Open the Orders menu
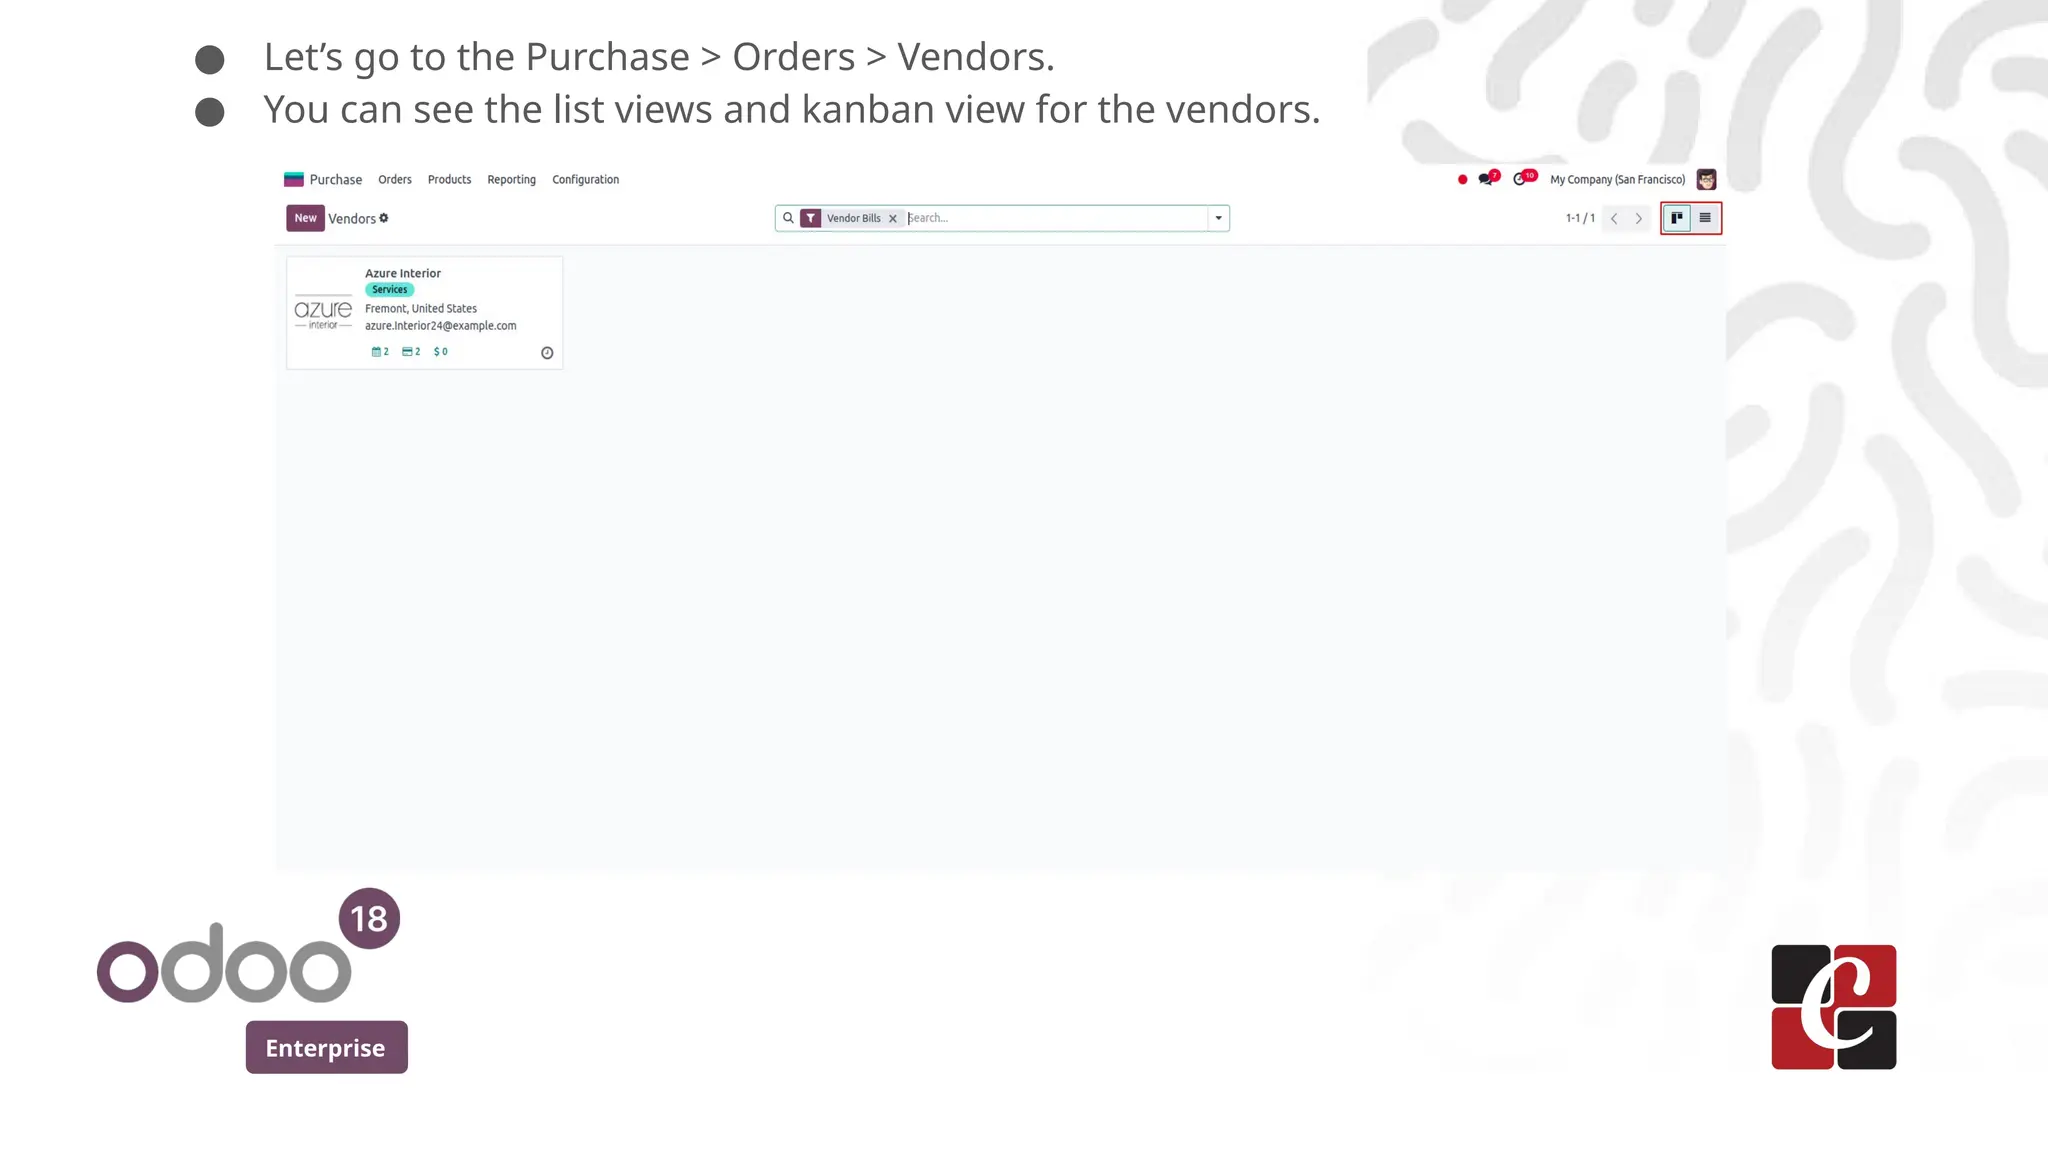 (x=395, y=180)
